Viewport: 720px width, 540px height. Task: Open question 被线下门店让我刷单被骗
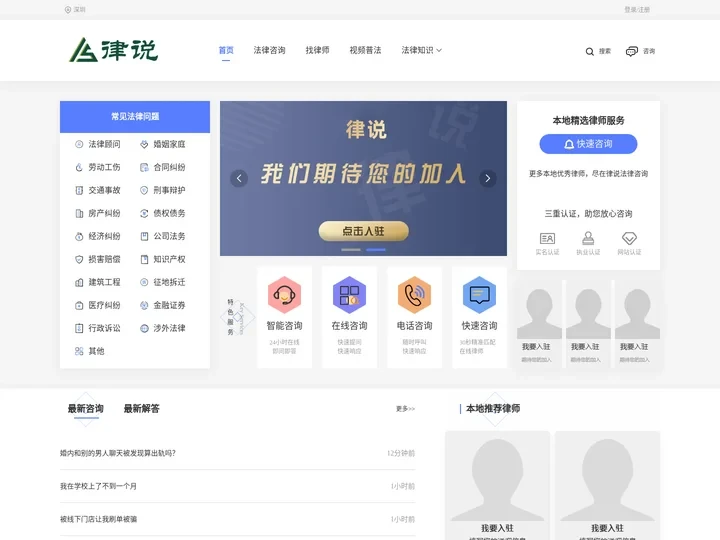coord(98,519)
